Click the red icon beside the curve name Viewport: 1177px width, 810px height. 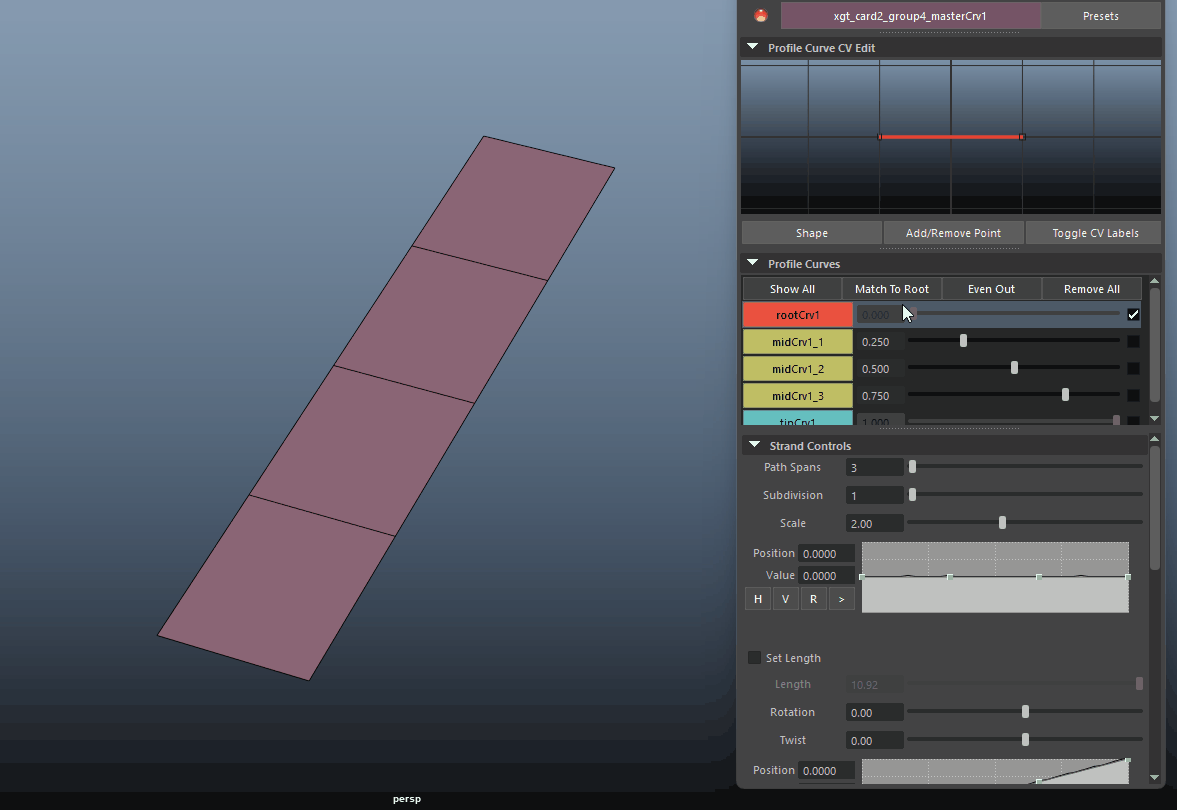pyautogui.click(x=761, y=16)
